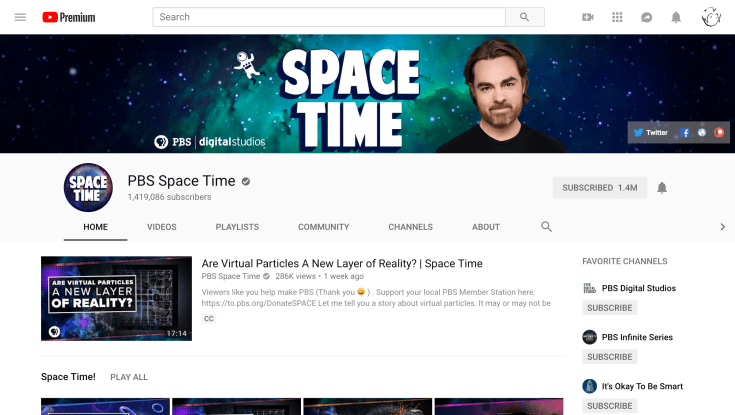The height and width of the screenshot is (415, 735).
Task: Toggle channel notification bell beside Subscribed
Action: (x=662, y=188)
